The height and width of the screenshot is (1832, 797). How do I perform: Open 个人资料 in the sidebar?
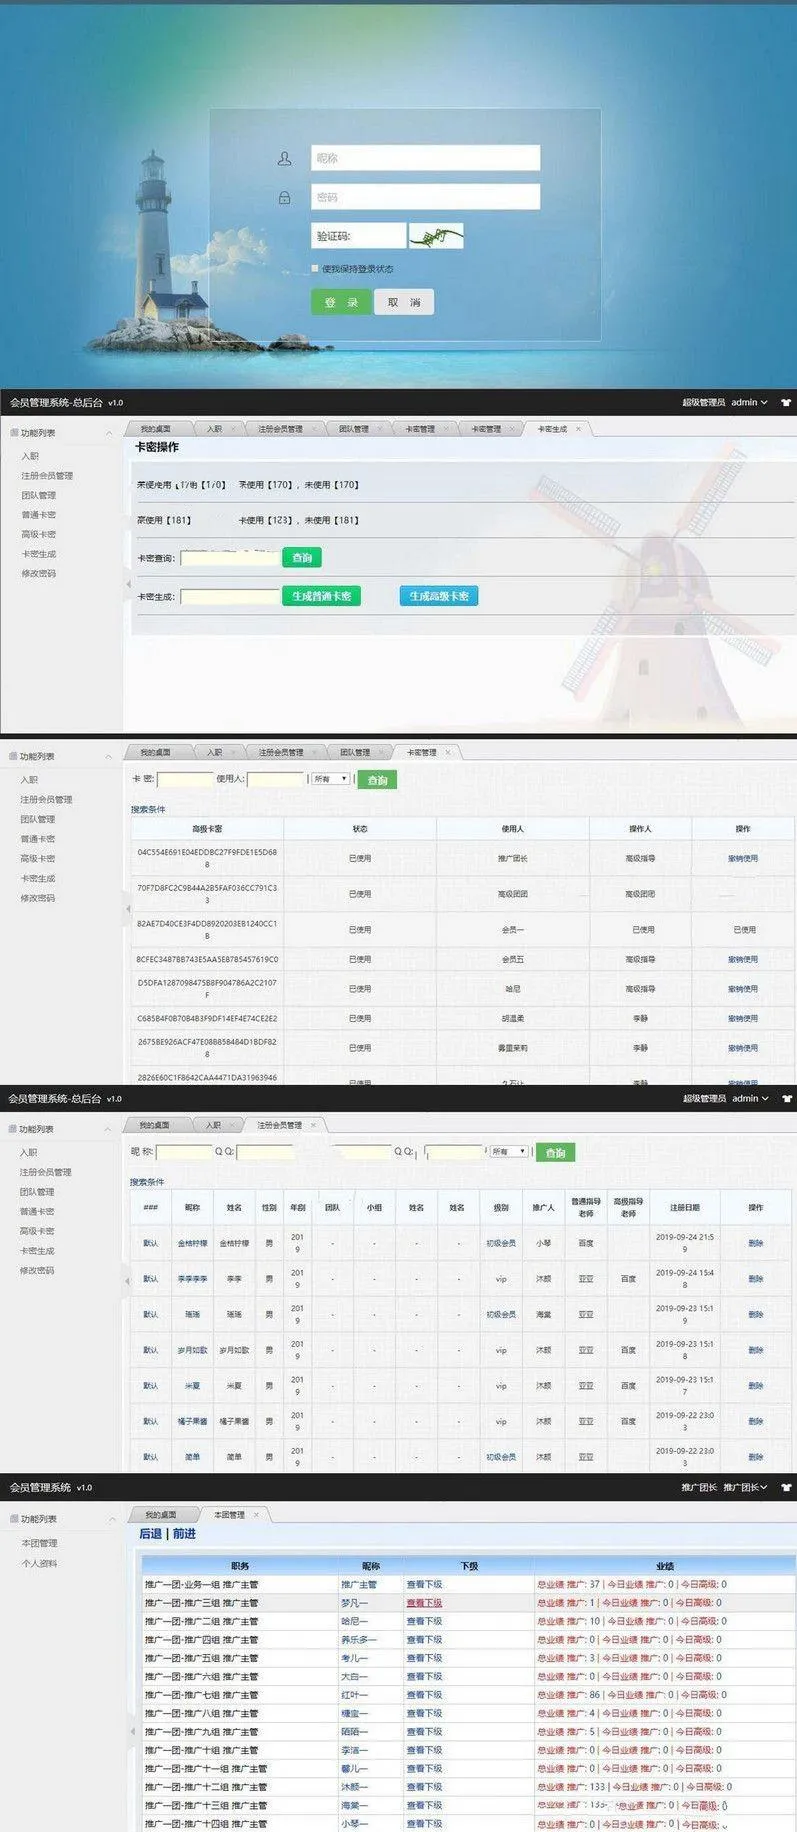point(39,1563)
